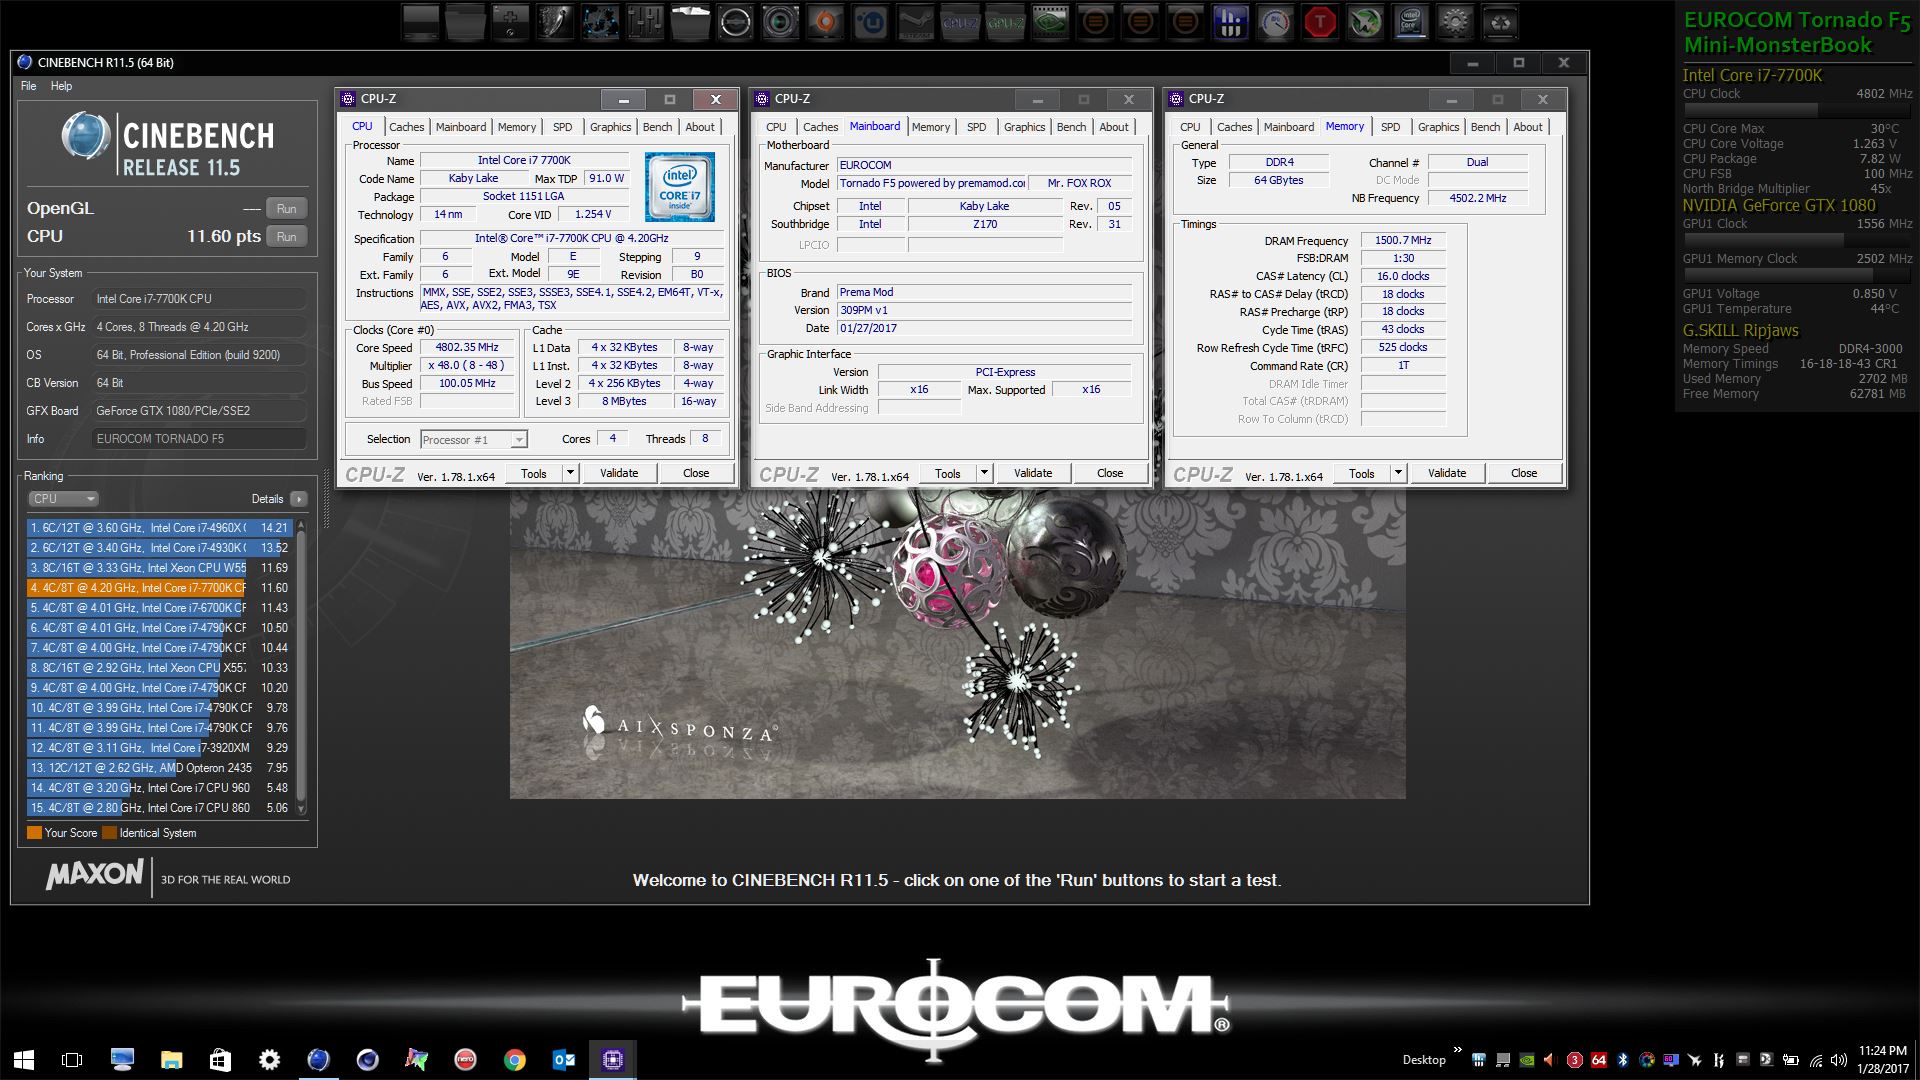
Task: Open the recycle bin icon in the top dock
Action: (1500, 22)
